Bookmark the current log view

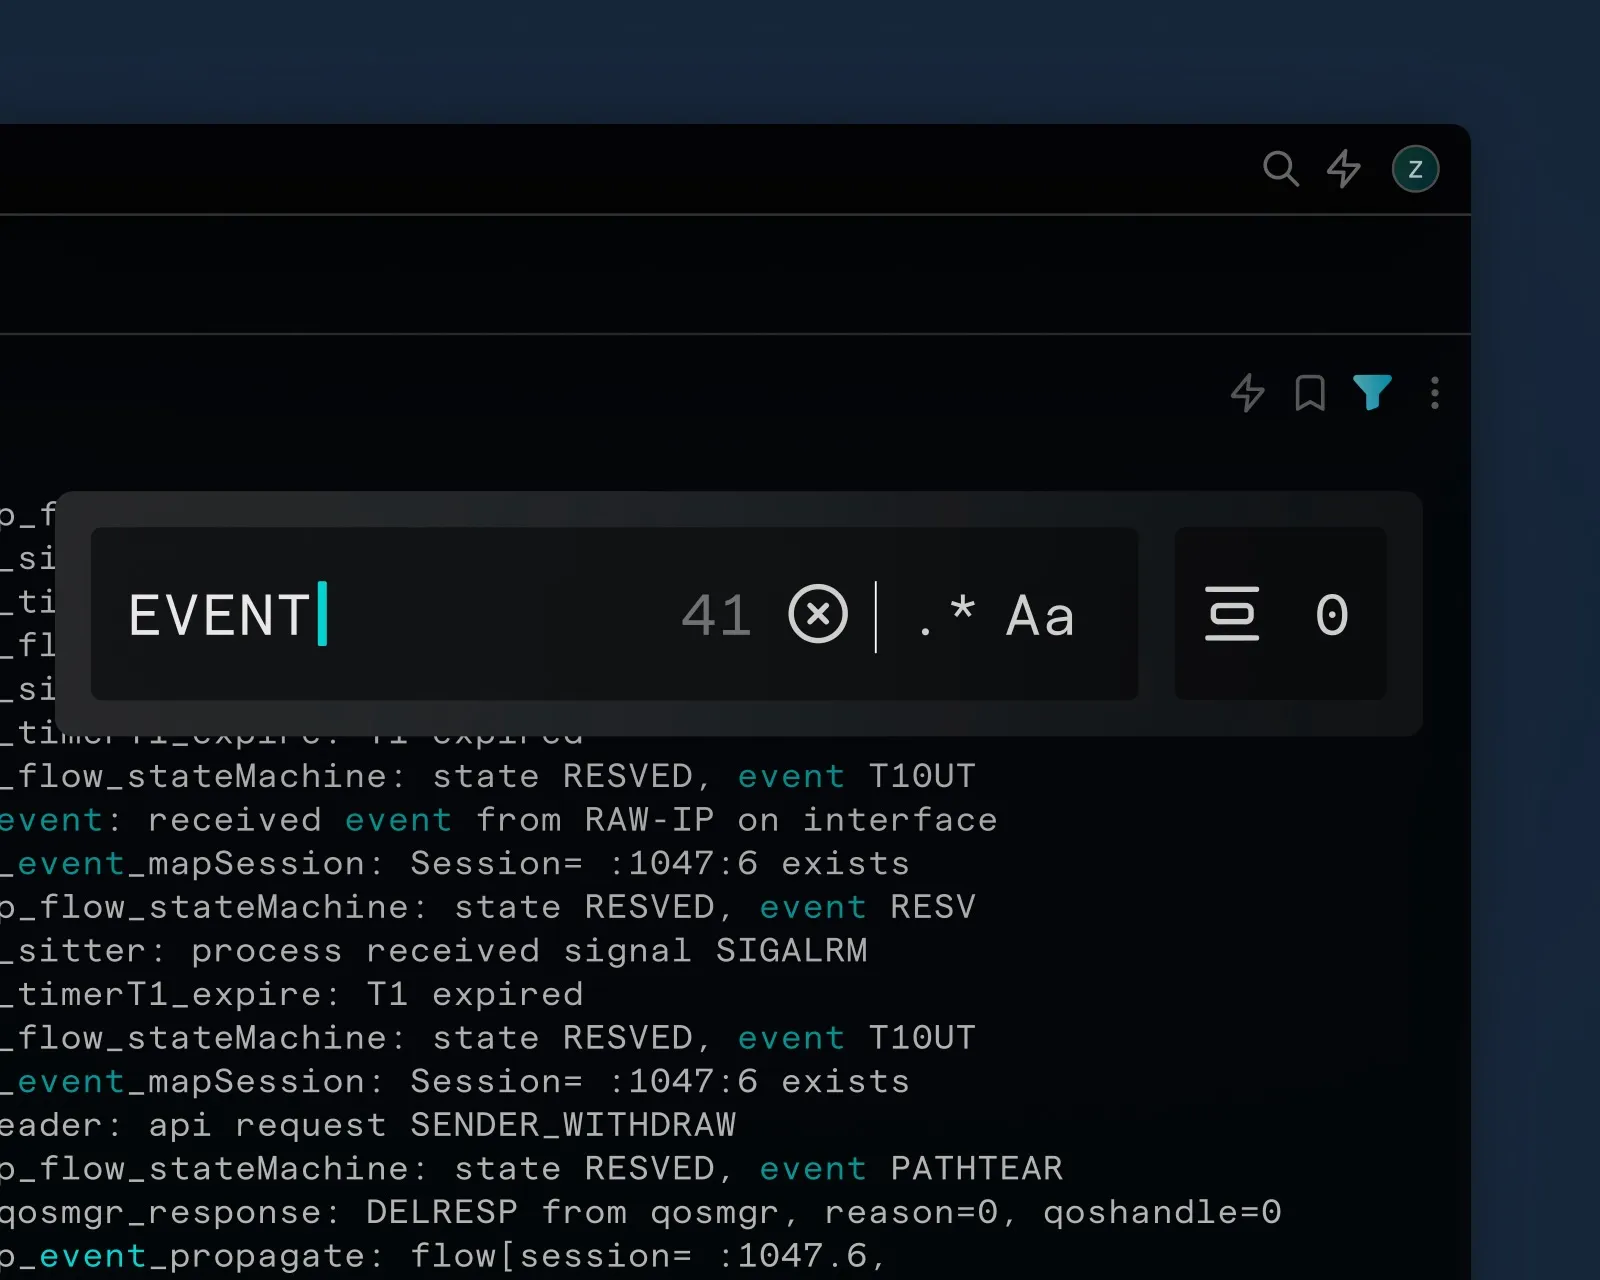click(1309, 394)
